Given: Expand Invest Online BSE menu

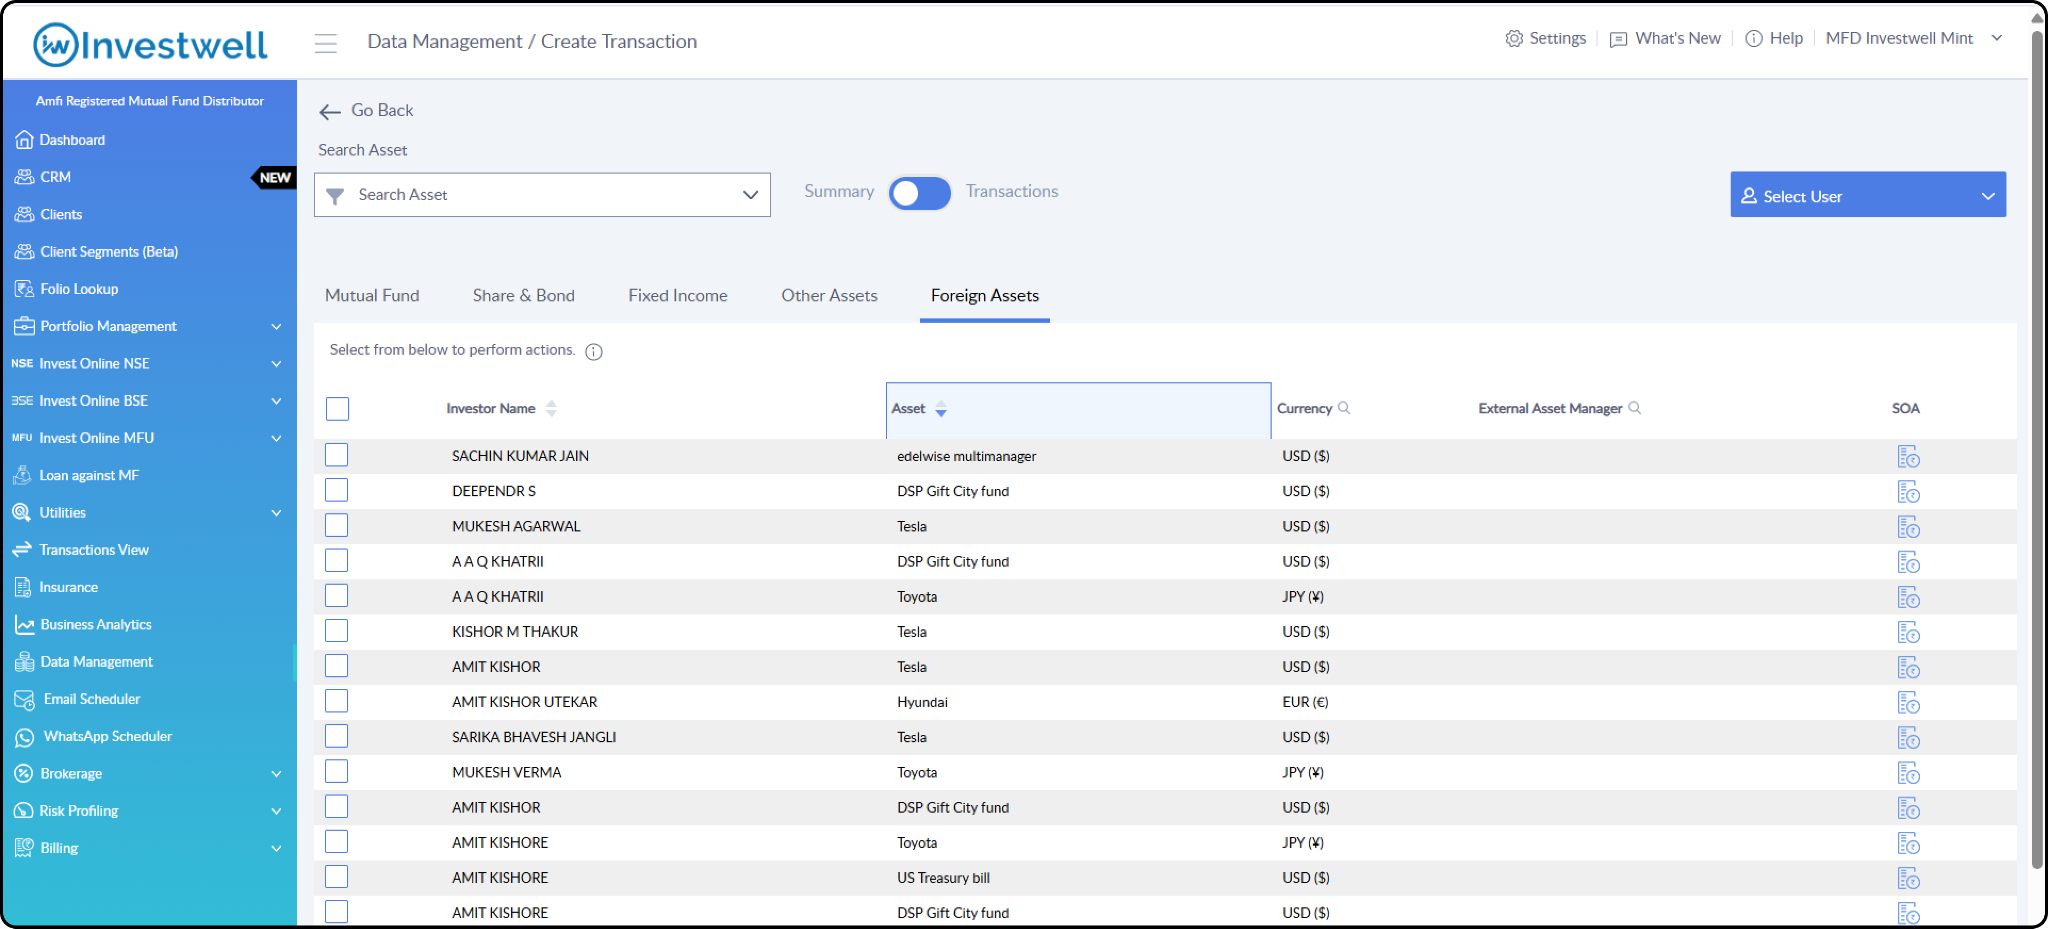Looking at the screenshot, I should click(277, 401).
